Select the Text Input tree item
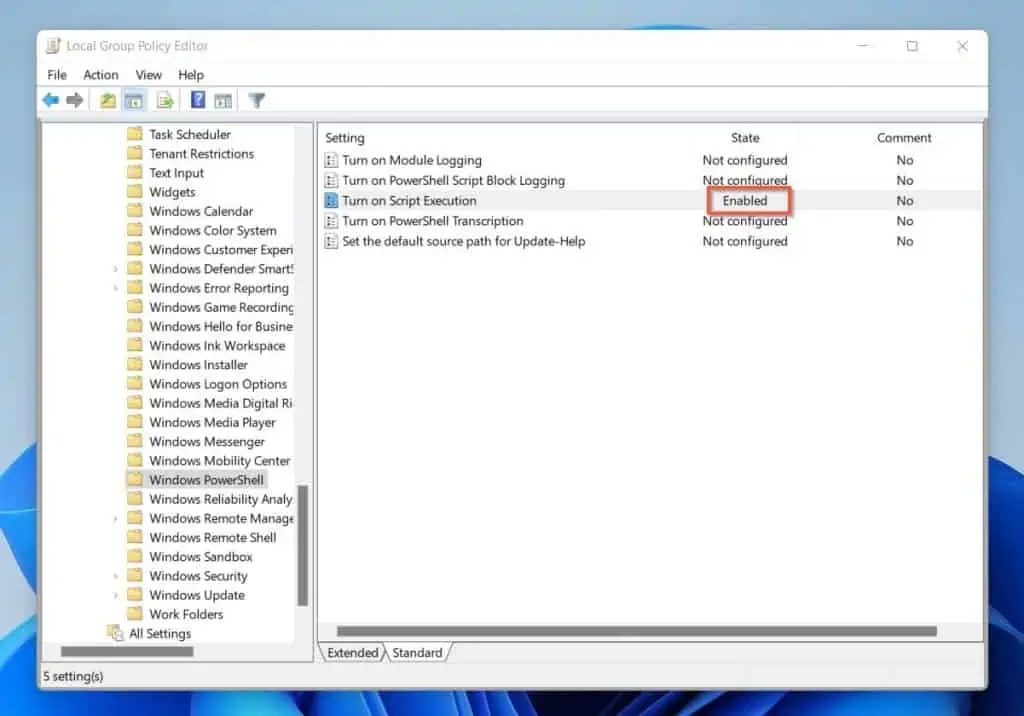This screenshot has width=1024, height=716. click(176, 172)
